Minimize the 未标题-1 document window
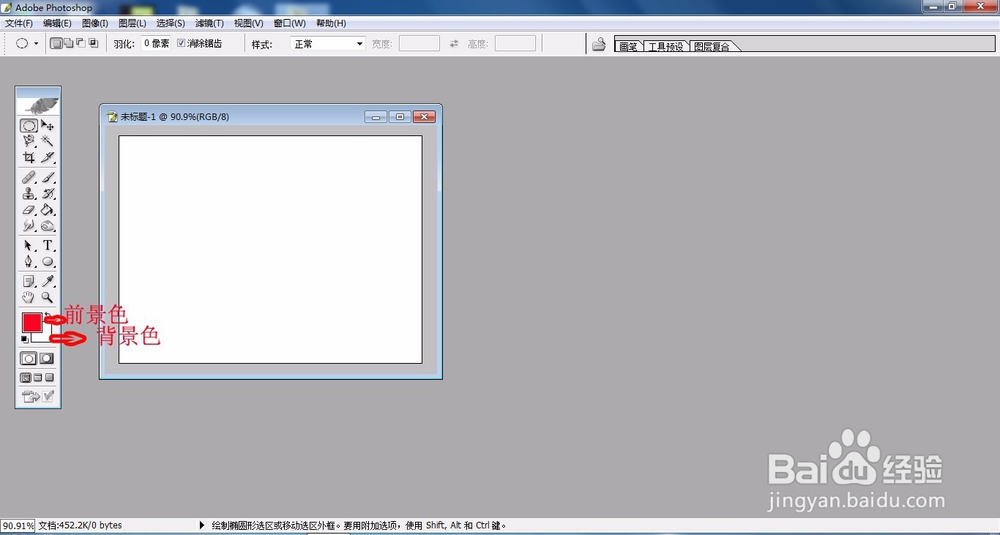The width and height of the screenshot is (1000, 535). coord(376,117)
